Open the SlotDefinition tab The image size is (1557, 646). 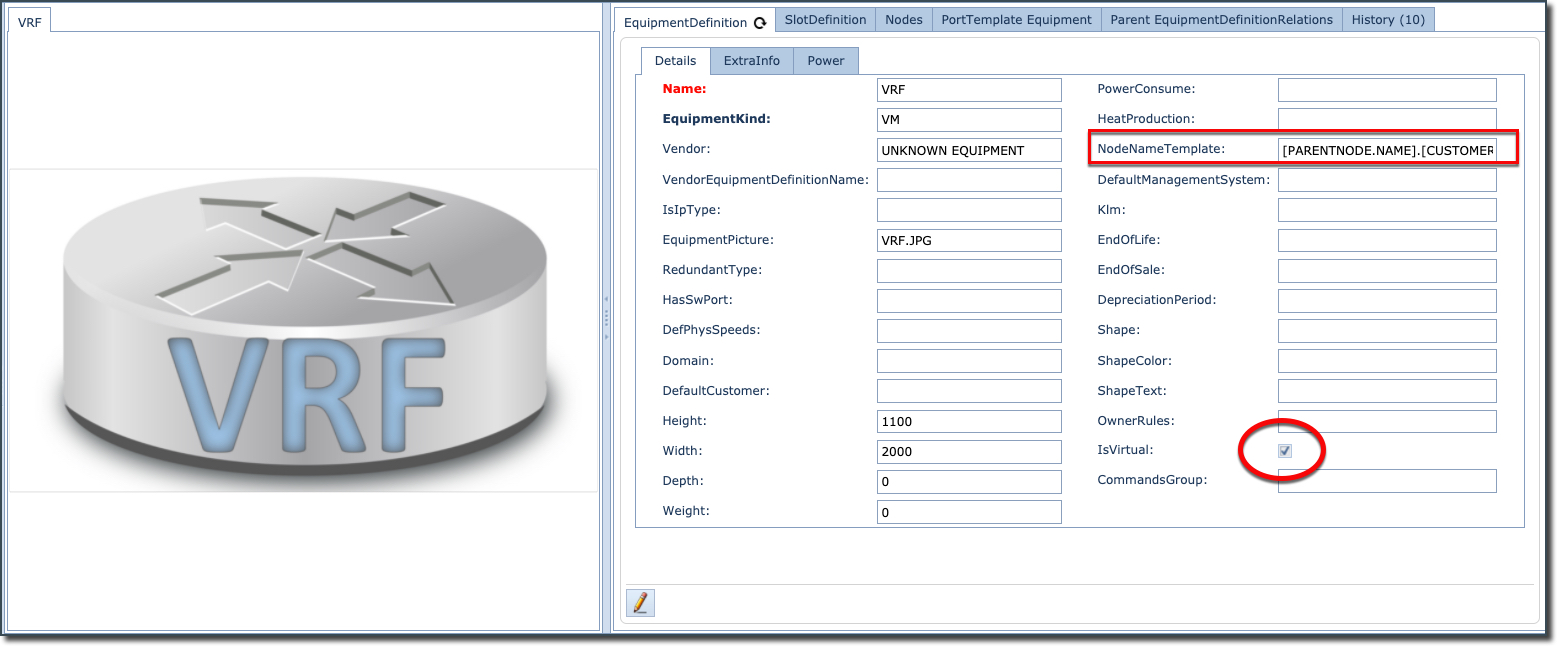(825, 20)
